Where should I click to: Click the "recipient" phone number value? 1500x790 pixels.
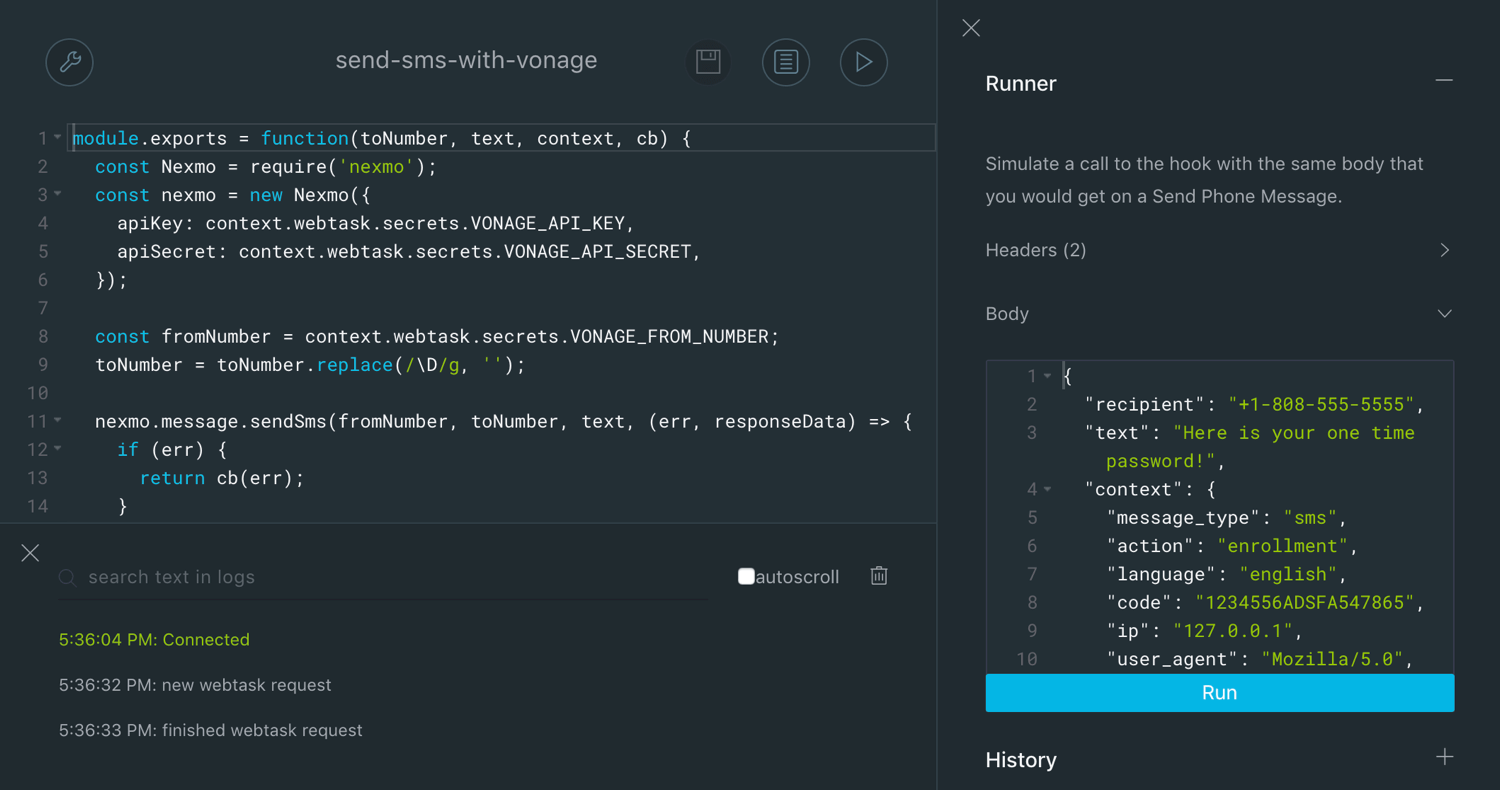[1322, 404]
